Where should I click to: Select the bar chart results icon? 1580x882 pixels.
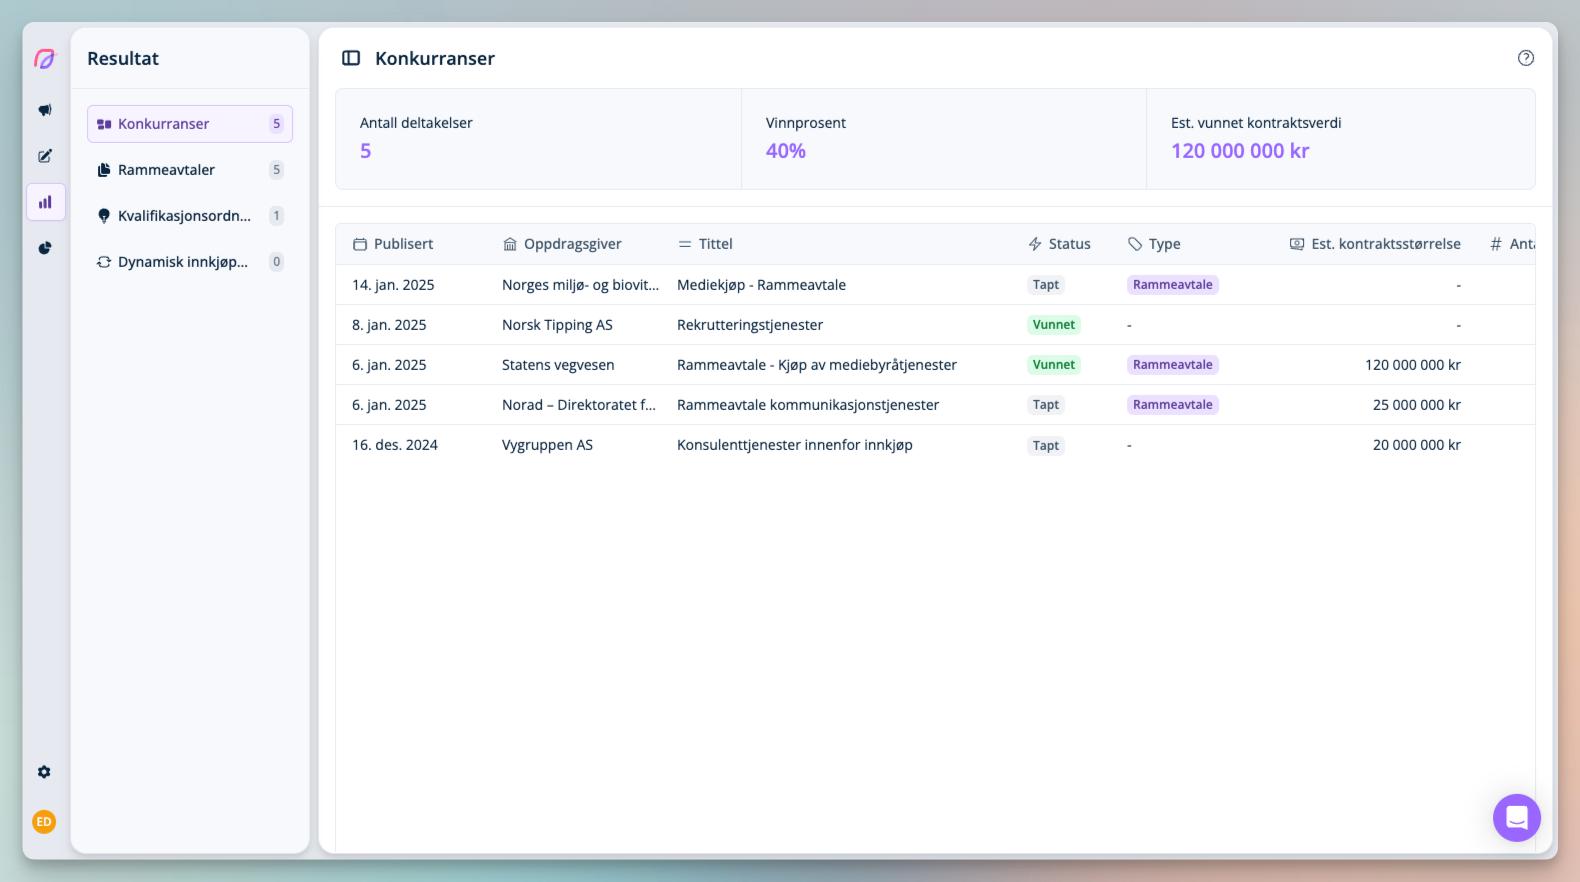(45, 202)
